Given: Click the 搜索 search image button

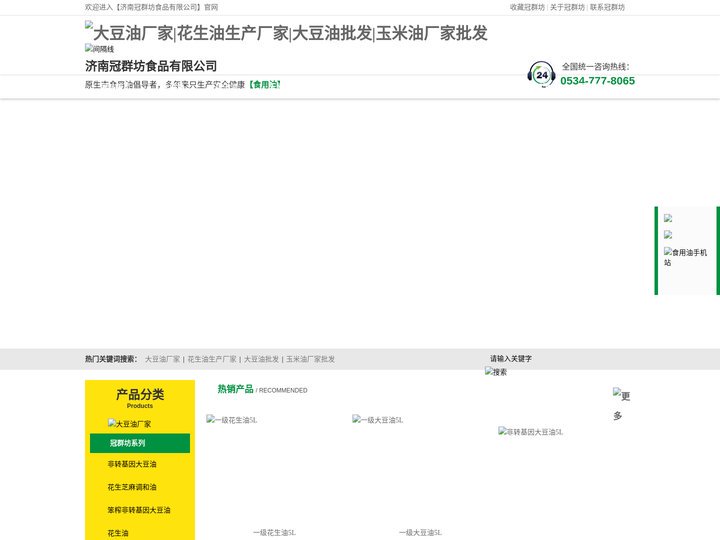Looking at the screenshot, I should (x=496, y=372).
